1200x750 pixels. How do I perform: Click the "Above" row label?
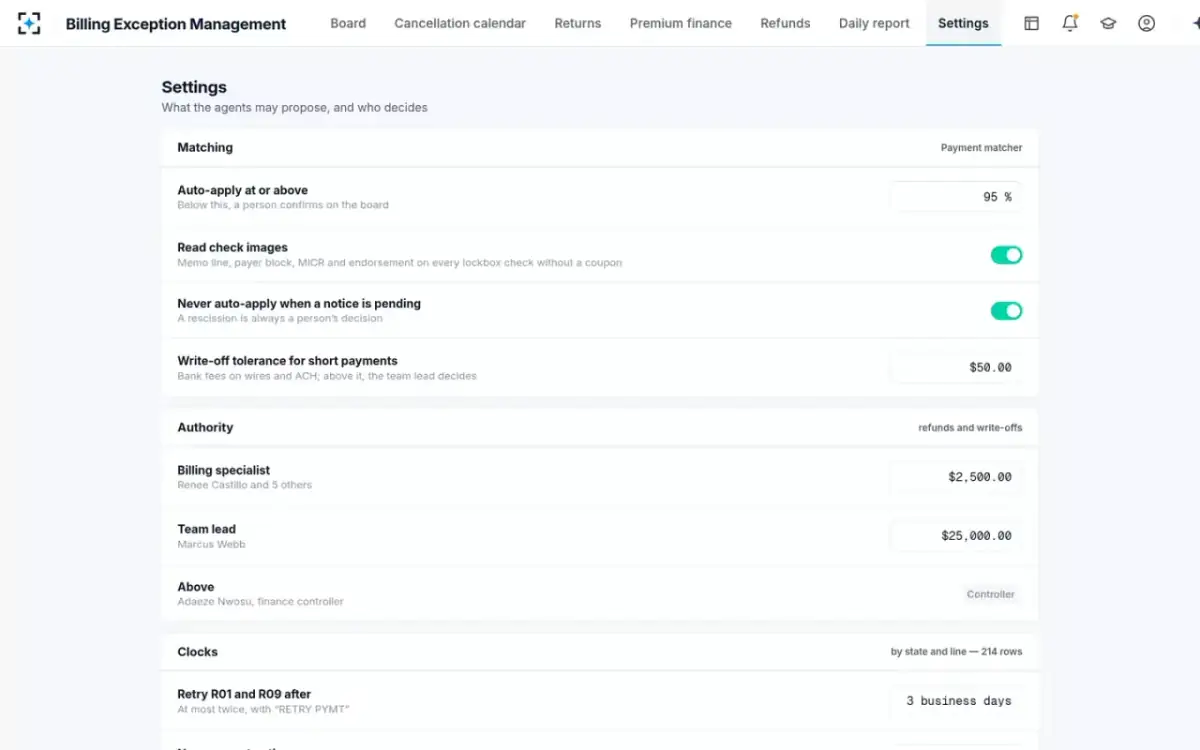point(195,587)
